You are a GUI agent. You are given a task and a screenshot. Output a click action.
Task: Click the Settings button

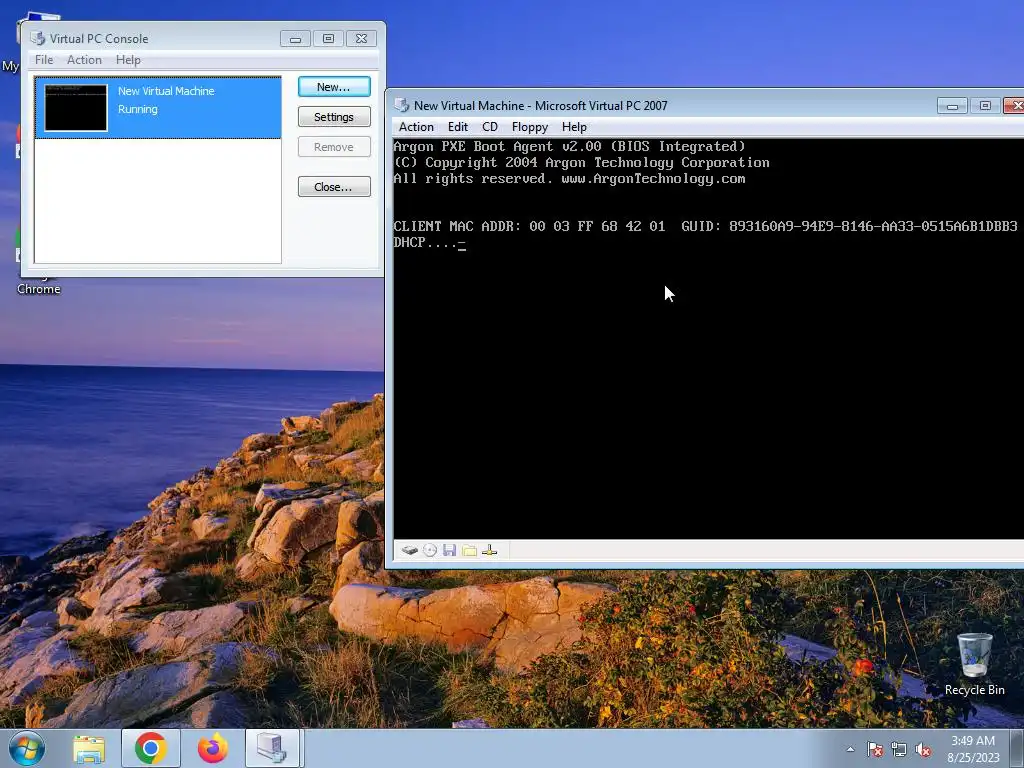(x=334, y=117)
